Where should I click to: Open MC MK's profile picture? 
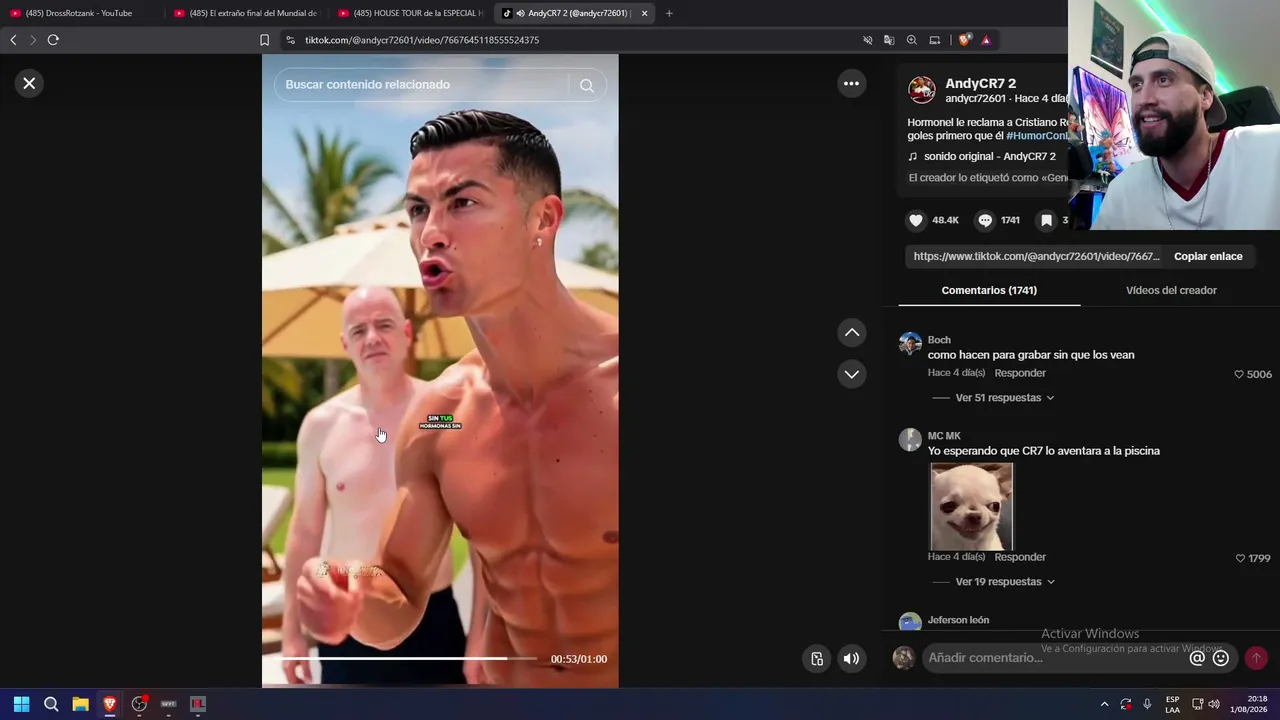pos(910,440)
